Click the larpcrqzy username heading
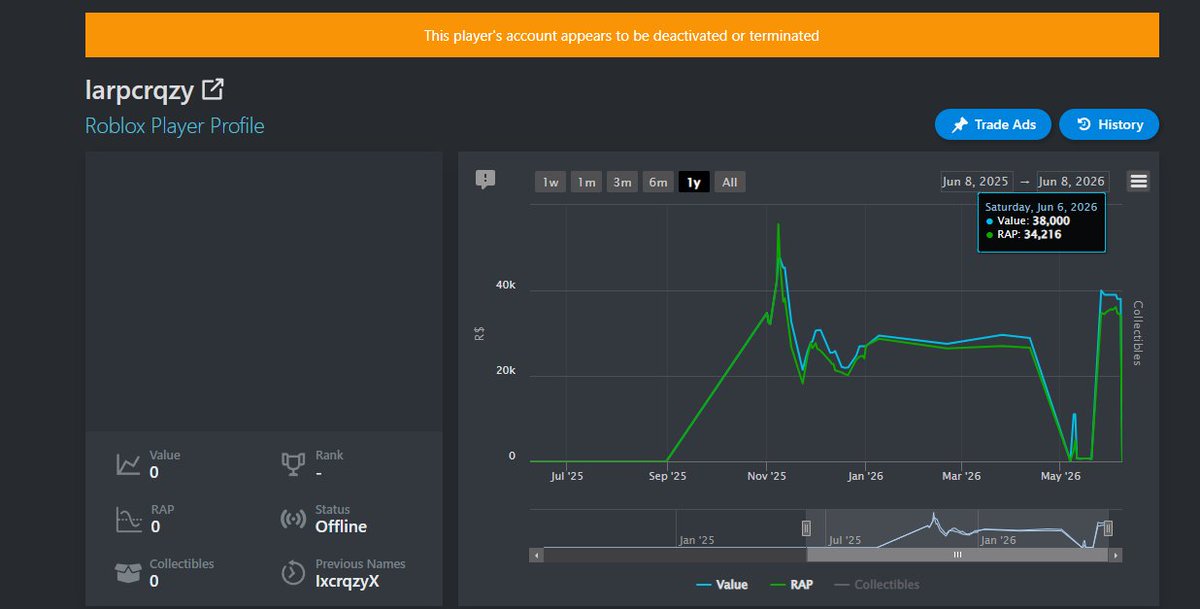 (x=140, y=90)
